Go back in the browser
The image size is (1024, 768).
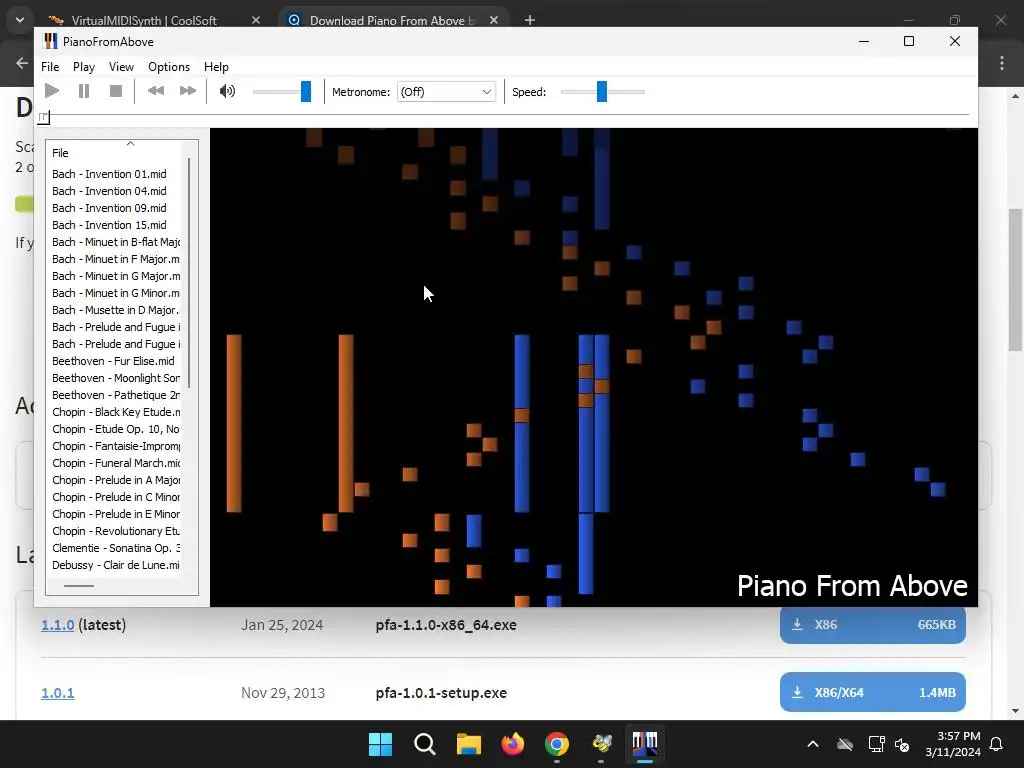coord(22,63)
